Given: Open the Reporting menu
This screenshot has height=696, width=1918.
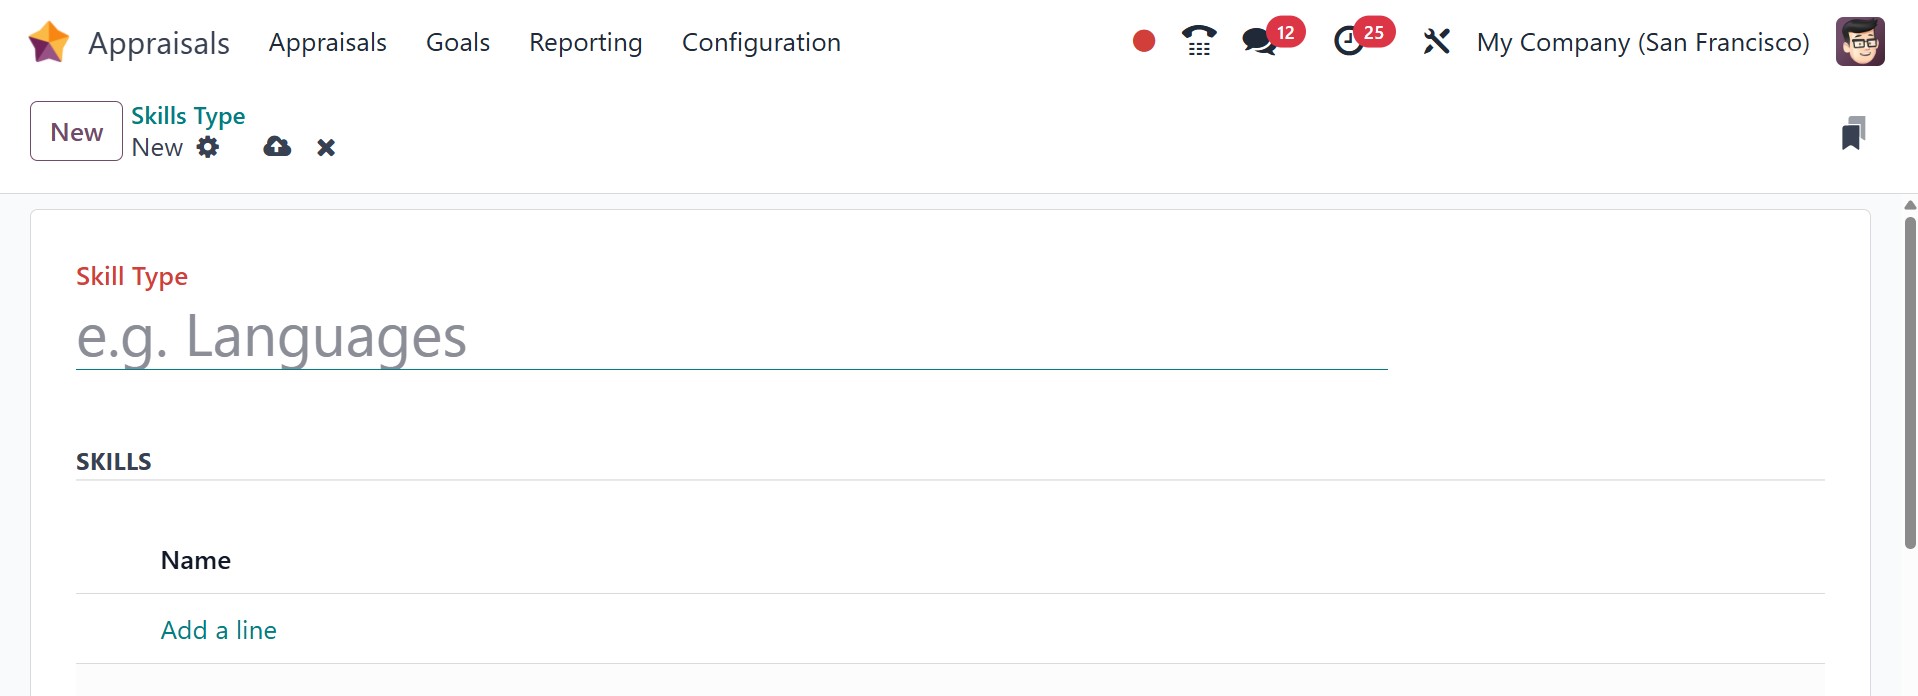Looking at the screenshot, I should click(585, 42).
